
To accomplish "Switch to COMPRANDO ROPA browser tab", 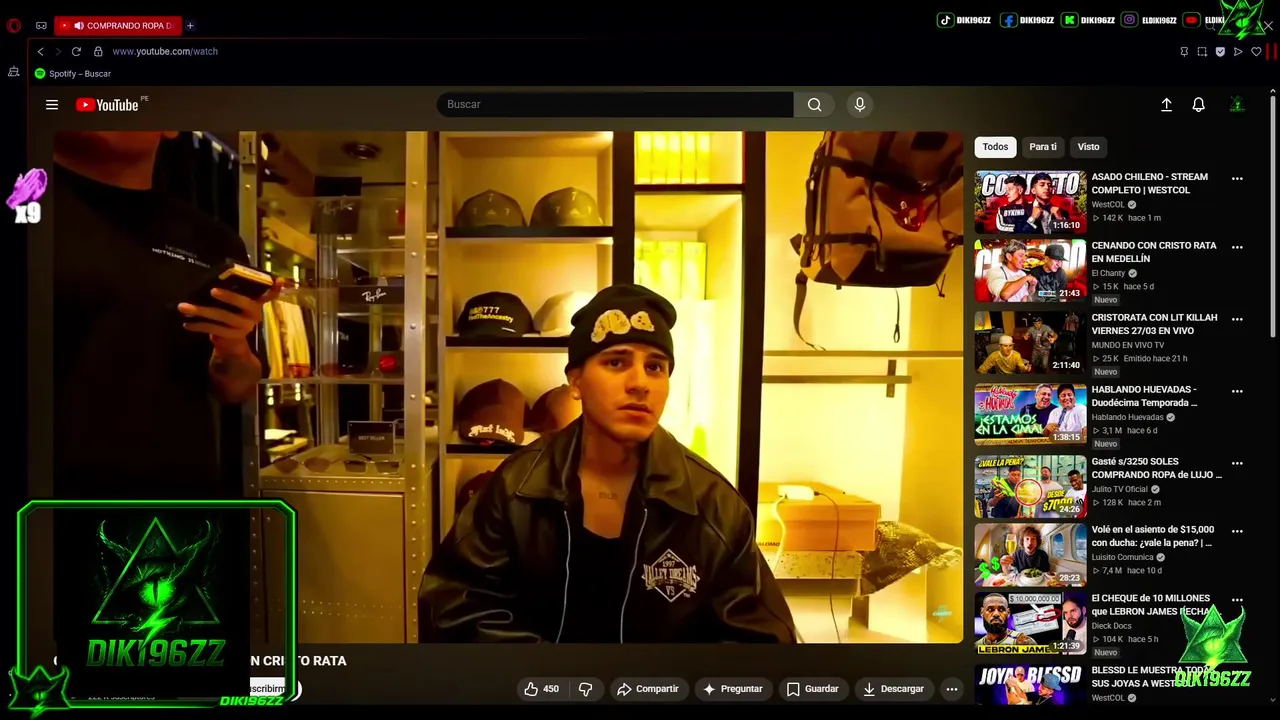I will tap(119, 25).
